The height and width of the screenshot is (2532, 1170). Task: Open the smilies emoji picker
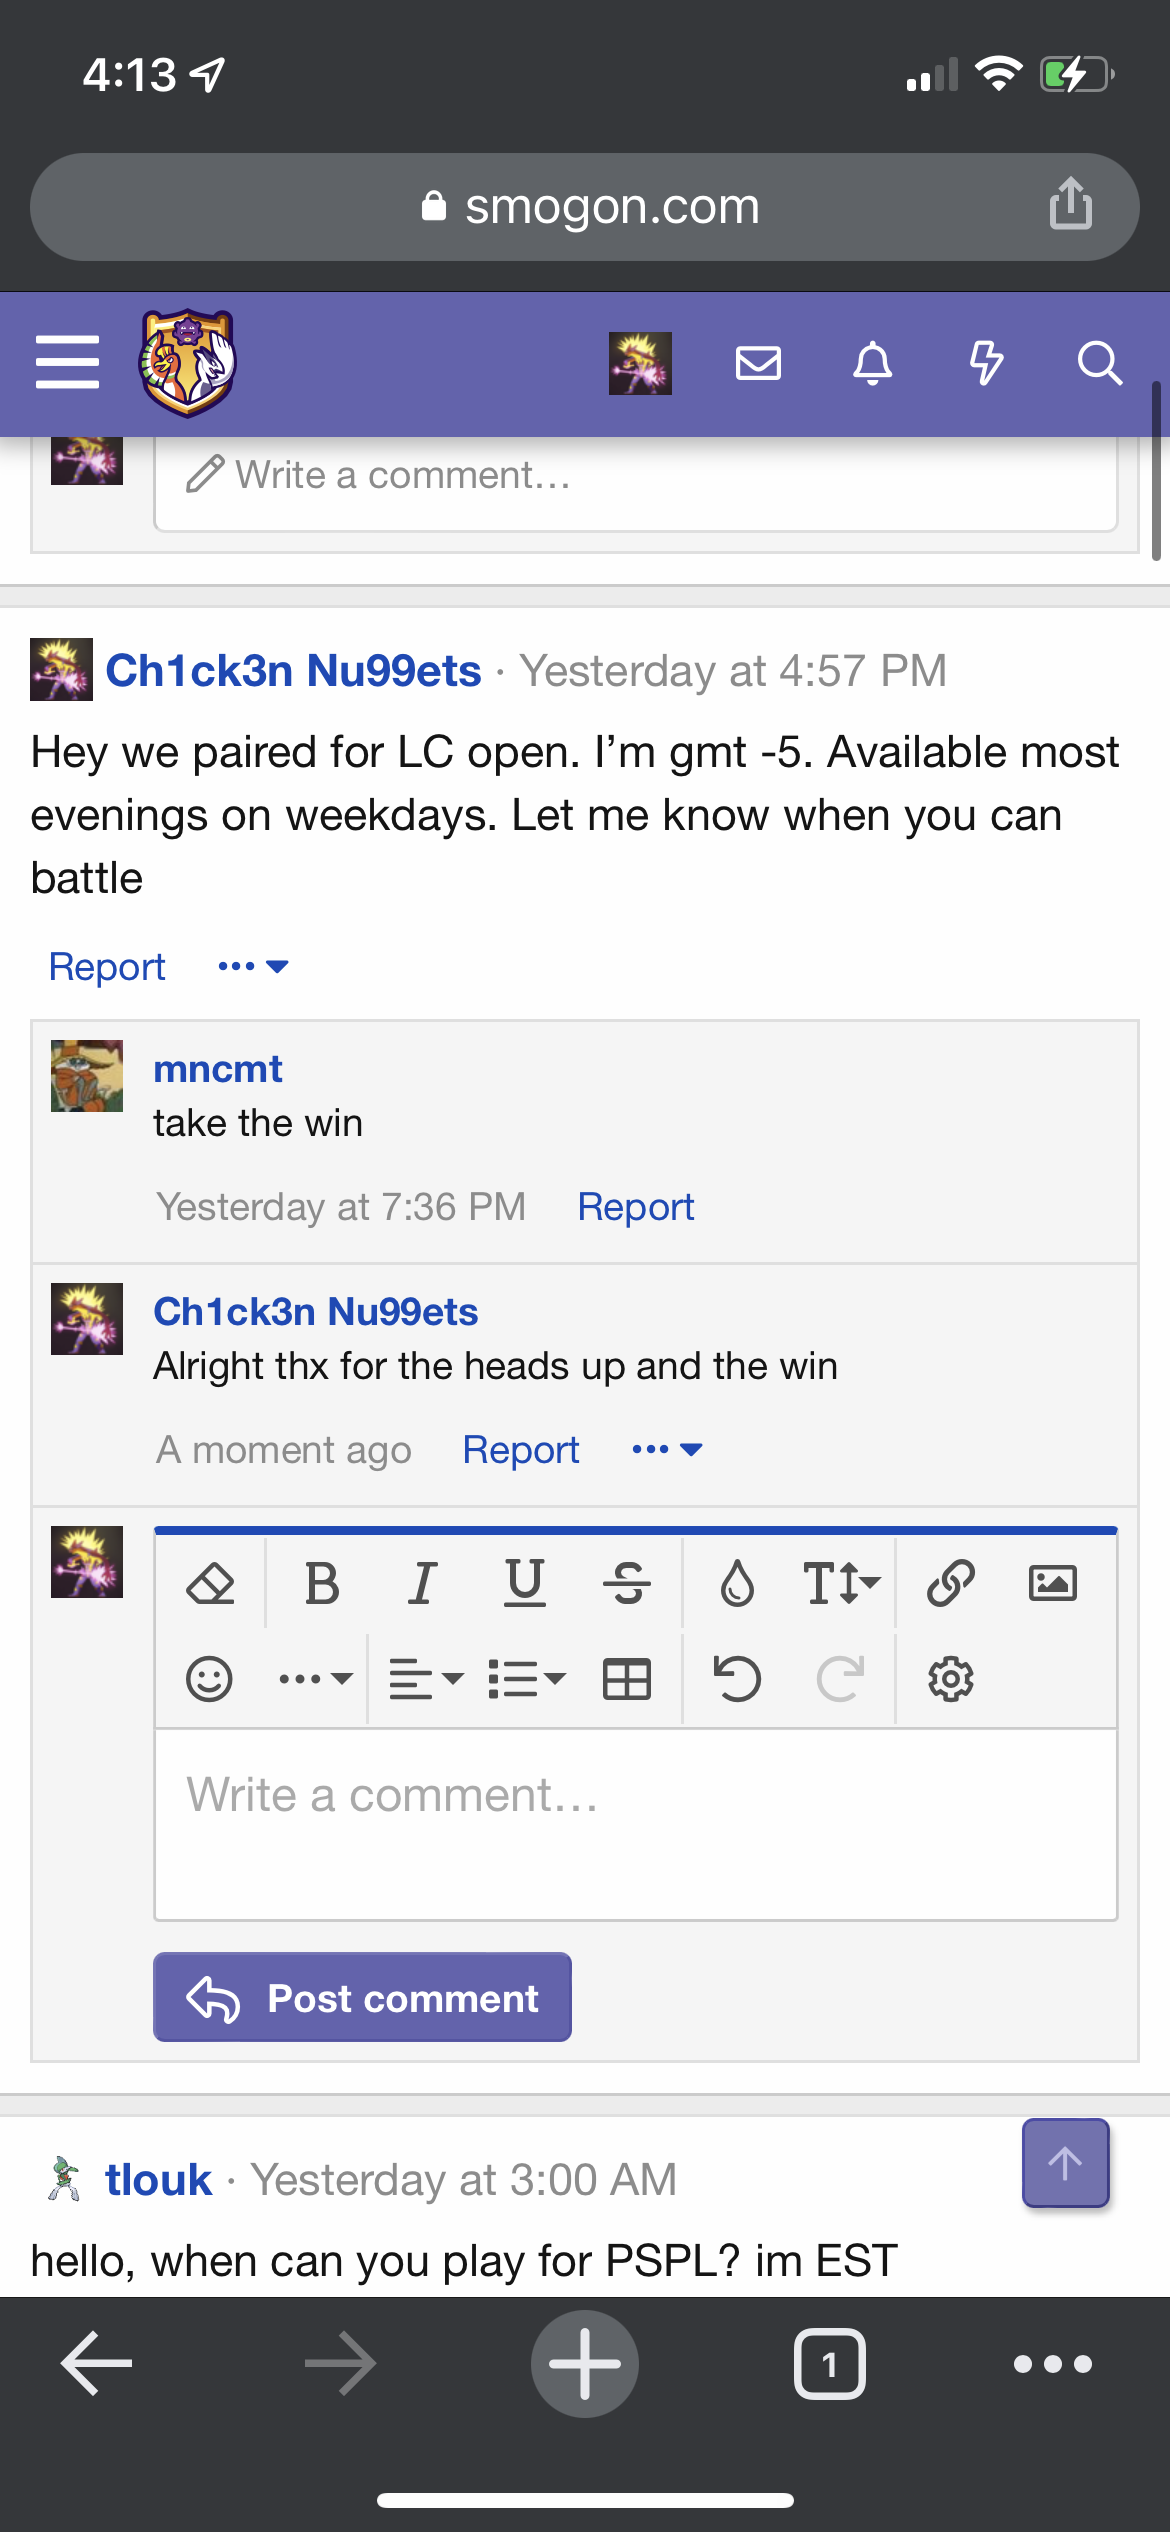tap(209, 1678)
